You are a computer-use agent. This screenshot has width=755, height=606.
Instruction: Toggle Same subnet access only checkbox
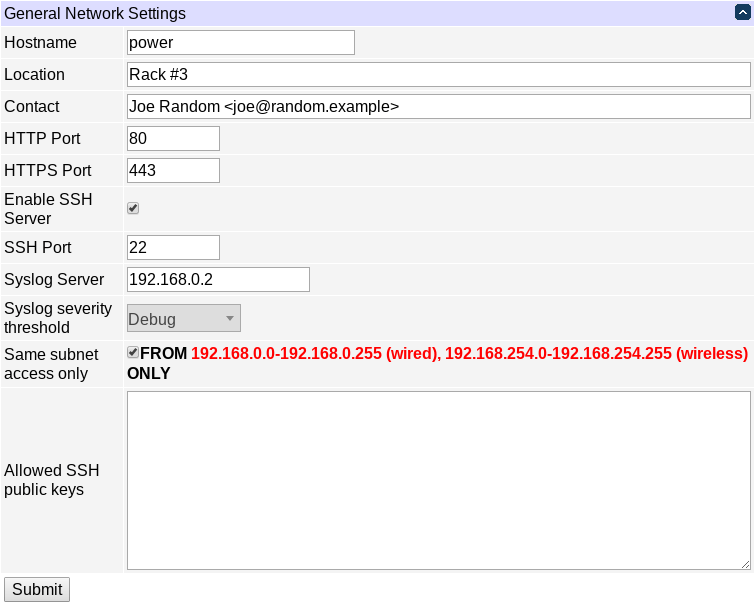[x=133, y=352]
